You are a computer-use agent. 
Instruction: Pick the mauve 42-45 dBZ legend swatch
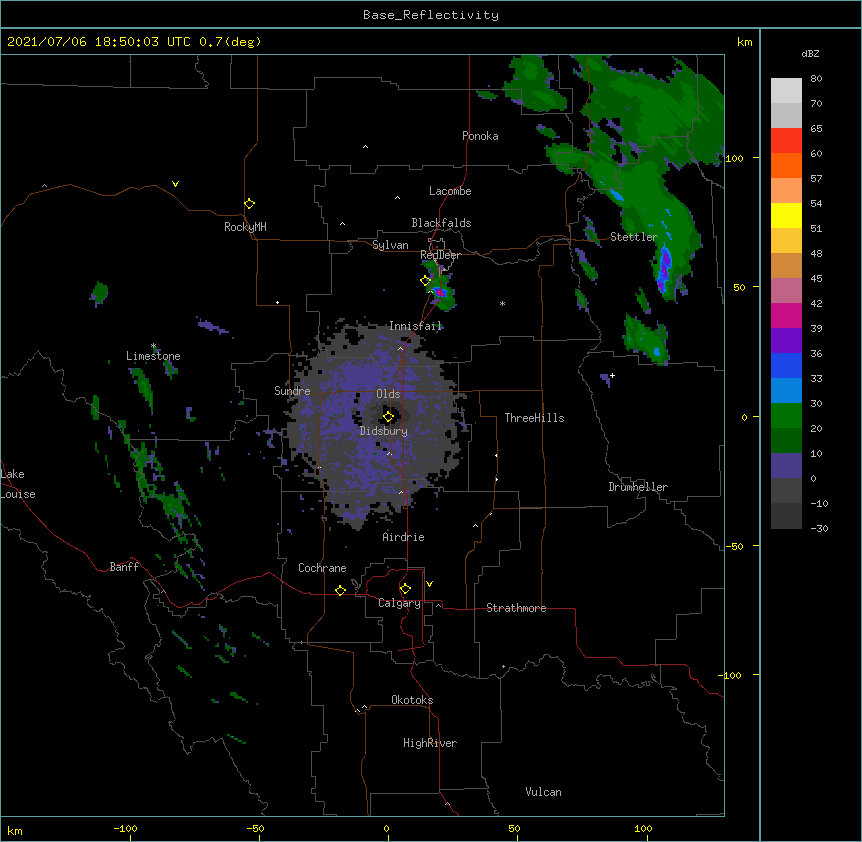[786, 291]
